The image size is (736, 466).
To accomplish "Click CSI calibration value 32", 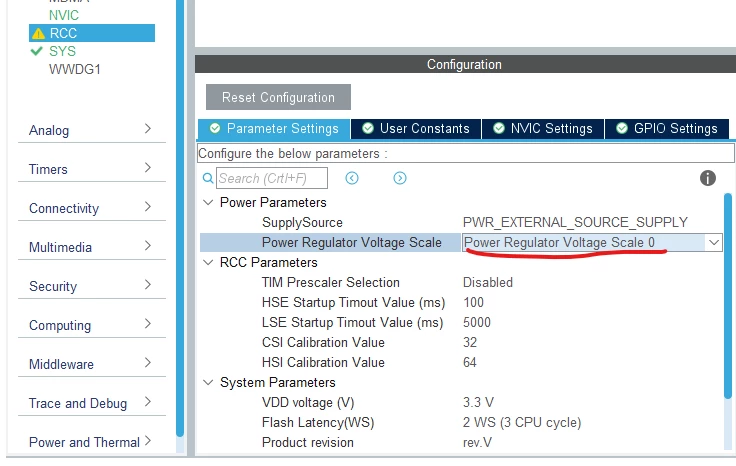I will [x=470, y=343].
